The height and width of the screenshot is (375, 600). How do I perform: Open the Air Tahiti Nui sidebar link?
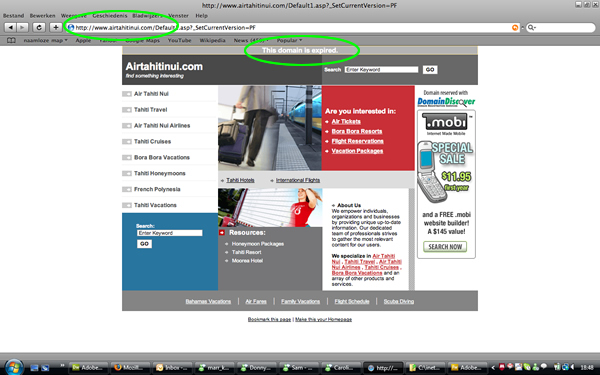[151, 94]
